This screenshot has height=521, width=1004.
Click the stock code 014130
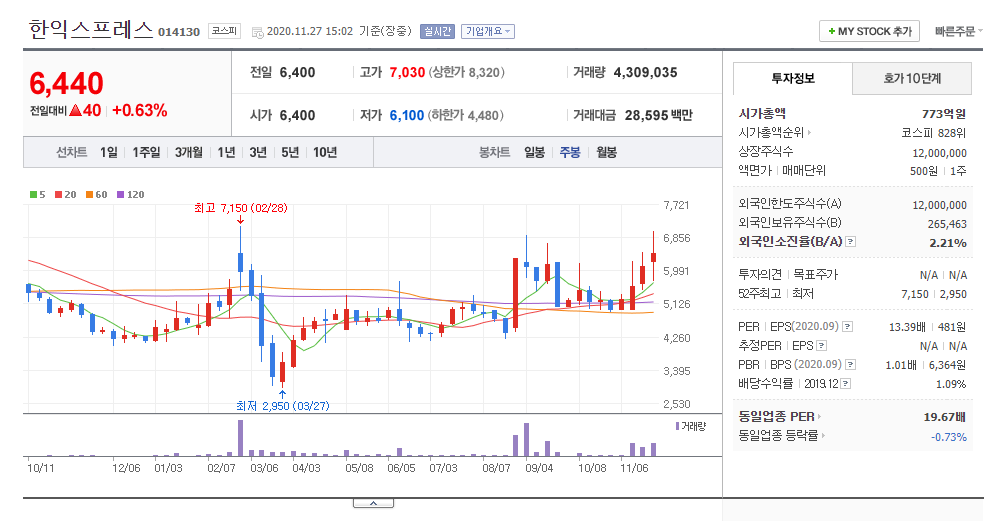pyautogui.click(x=179, y=32)
